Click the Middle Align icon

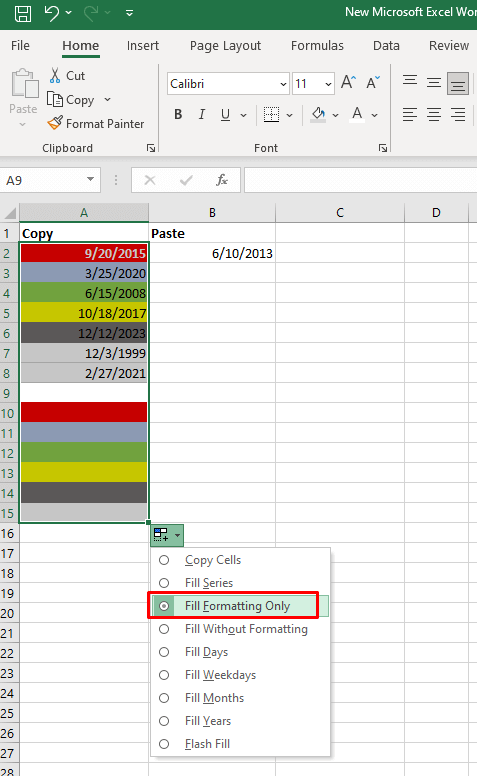coord(434,82)
